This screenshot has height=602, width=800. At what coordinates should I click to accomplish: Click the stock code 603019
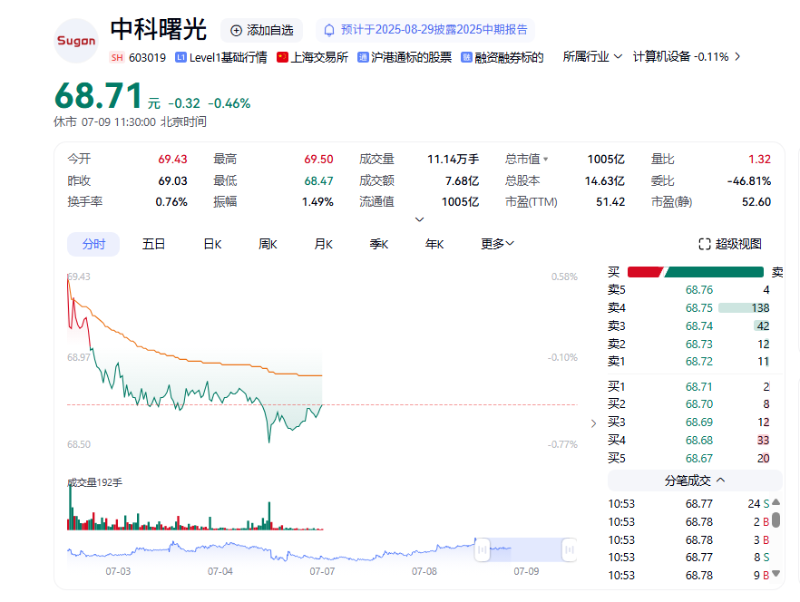click(147, 58)
